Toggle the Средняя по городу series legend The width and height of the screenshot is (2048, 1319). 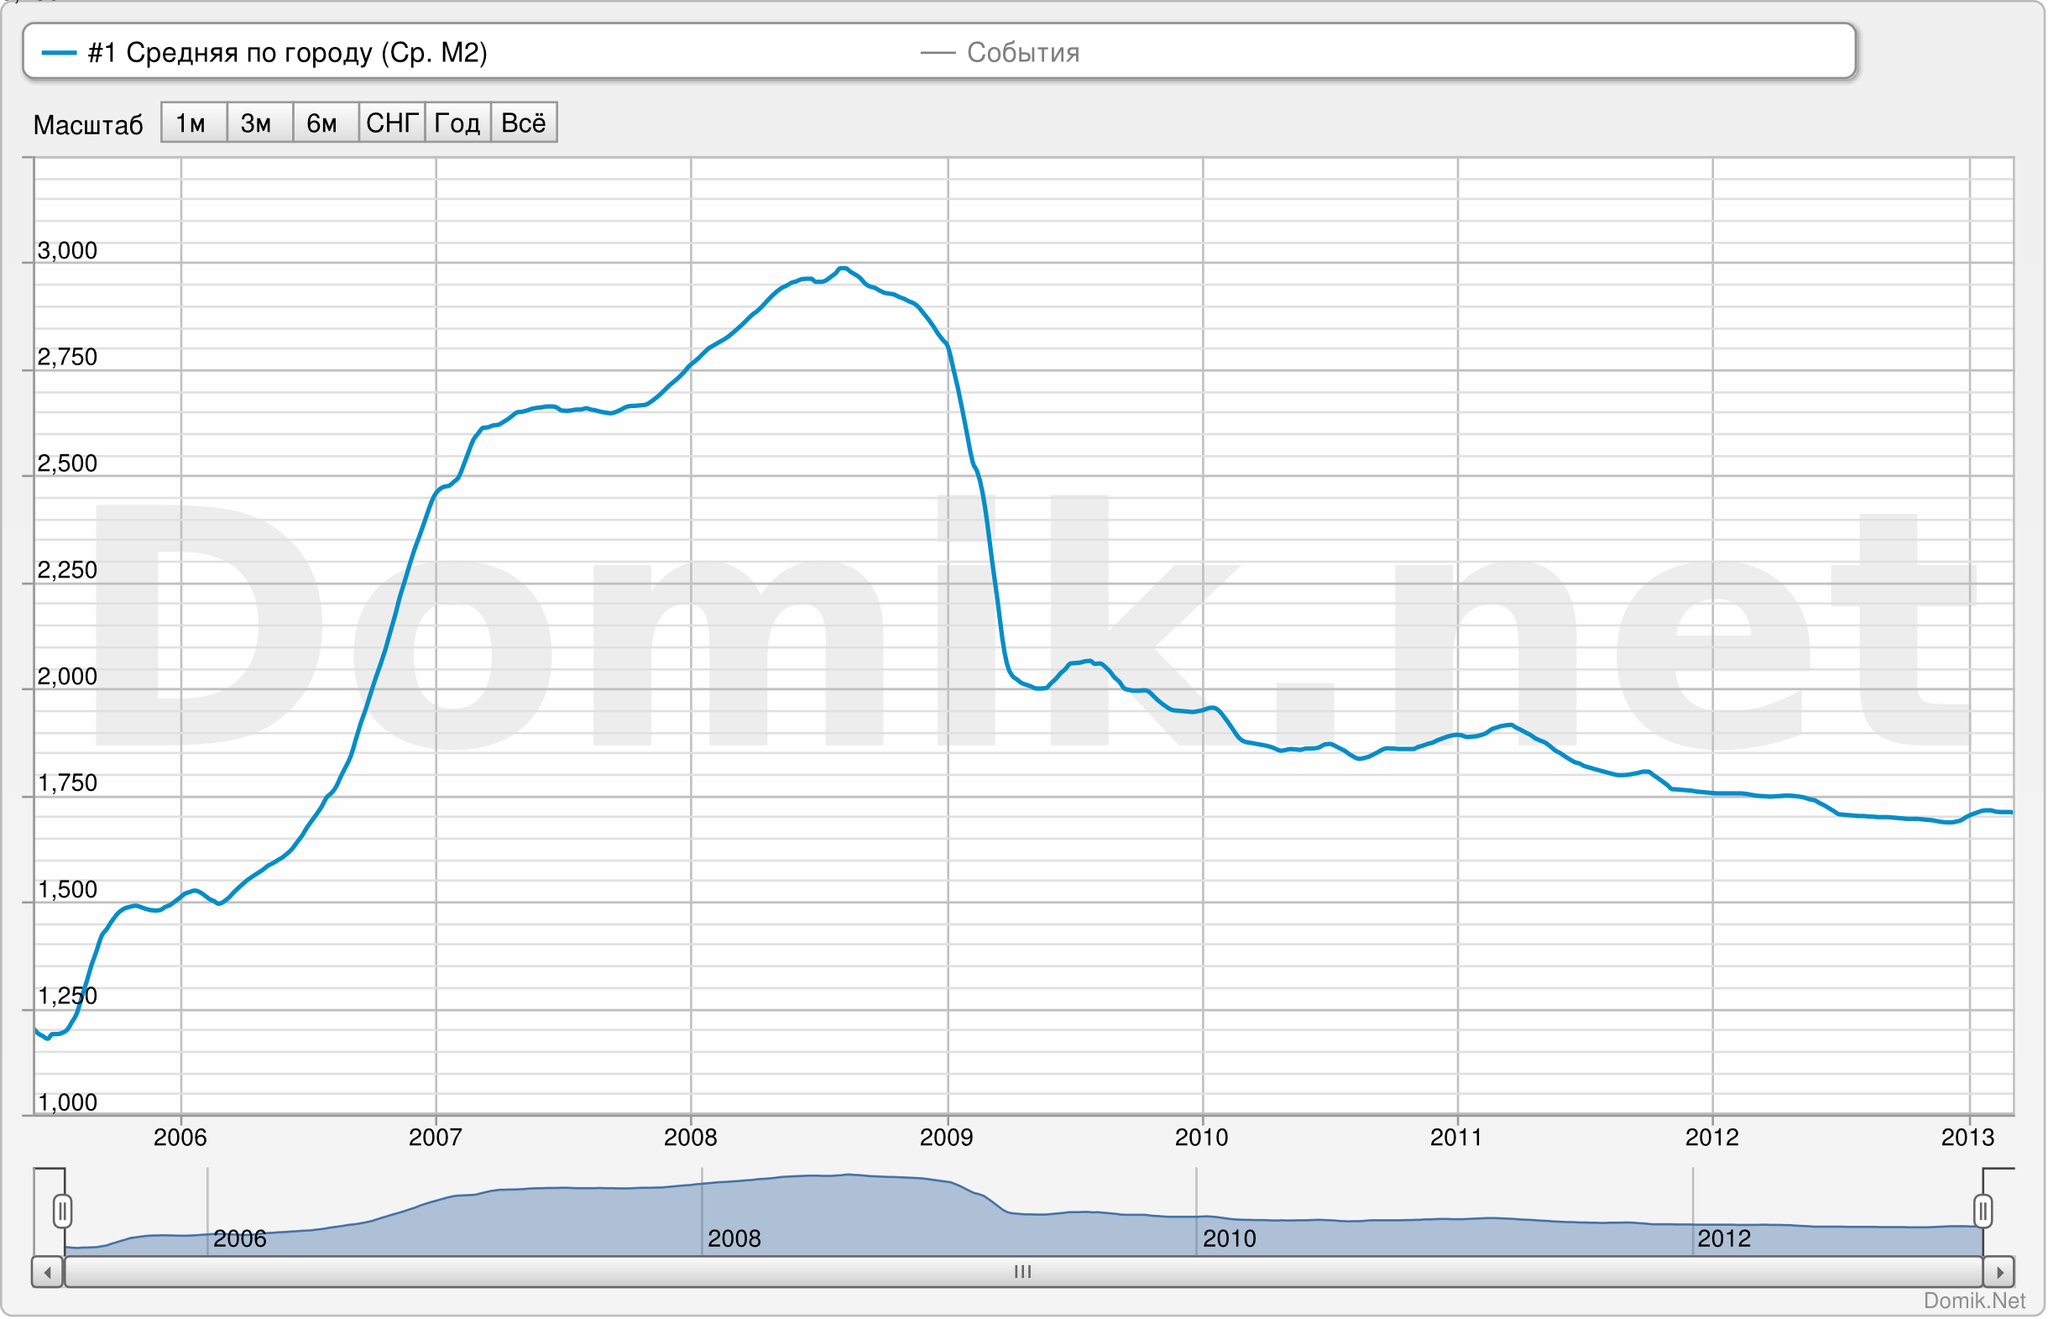[x=265, y=52]
